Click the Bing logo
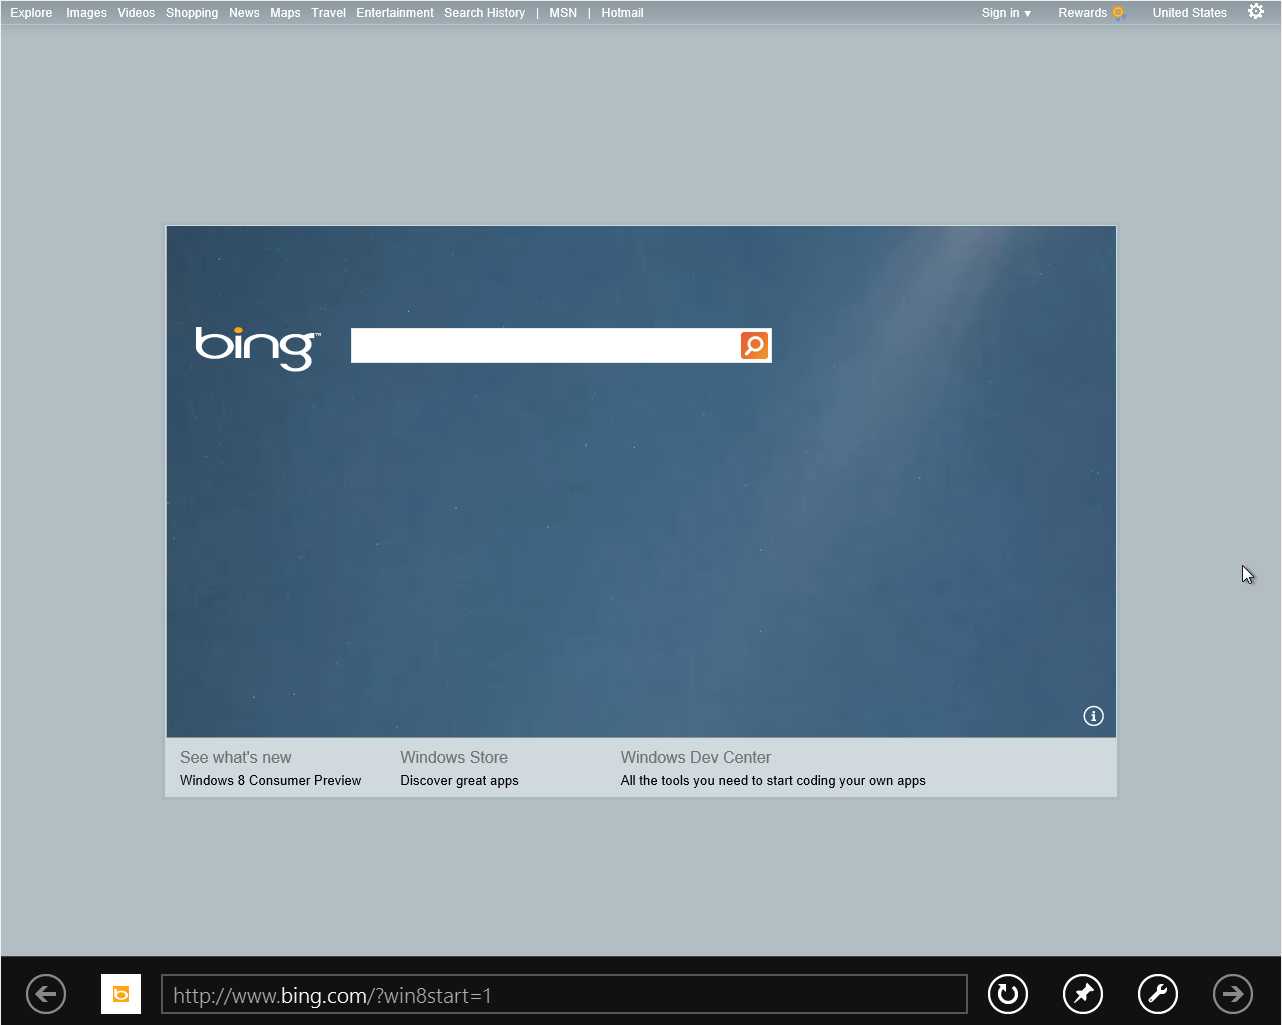The height and width of the screenshot is (1025, 1282). (257, 348)
